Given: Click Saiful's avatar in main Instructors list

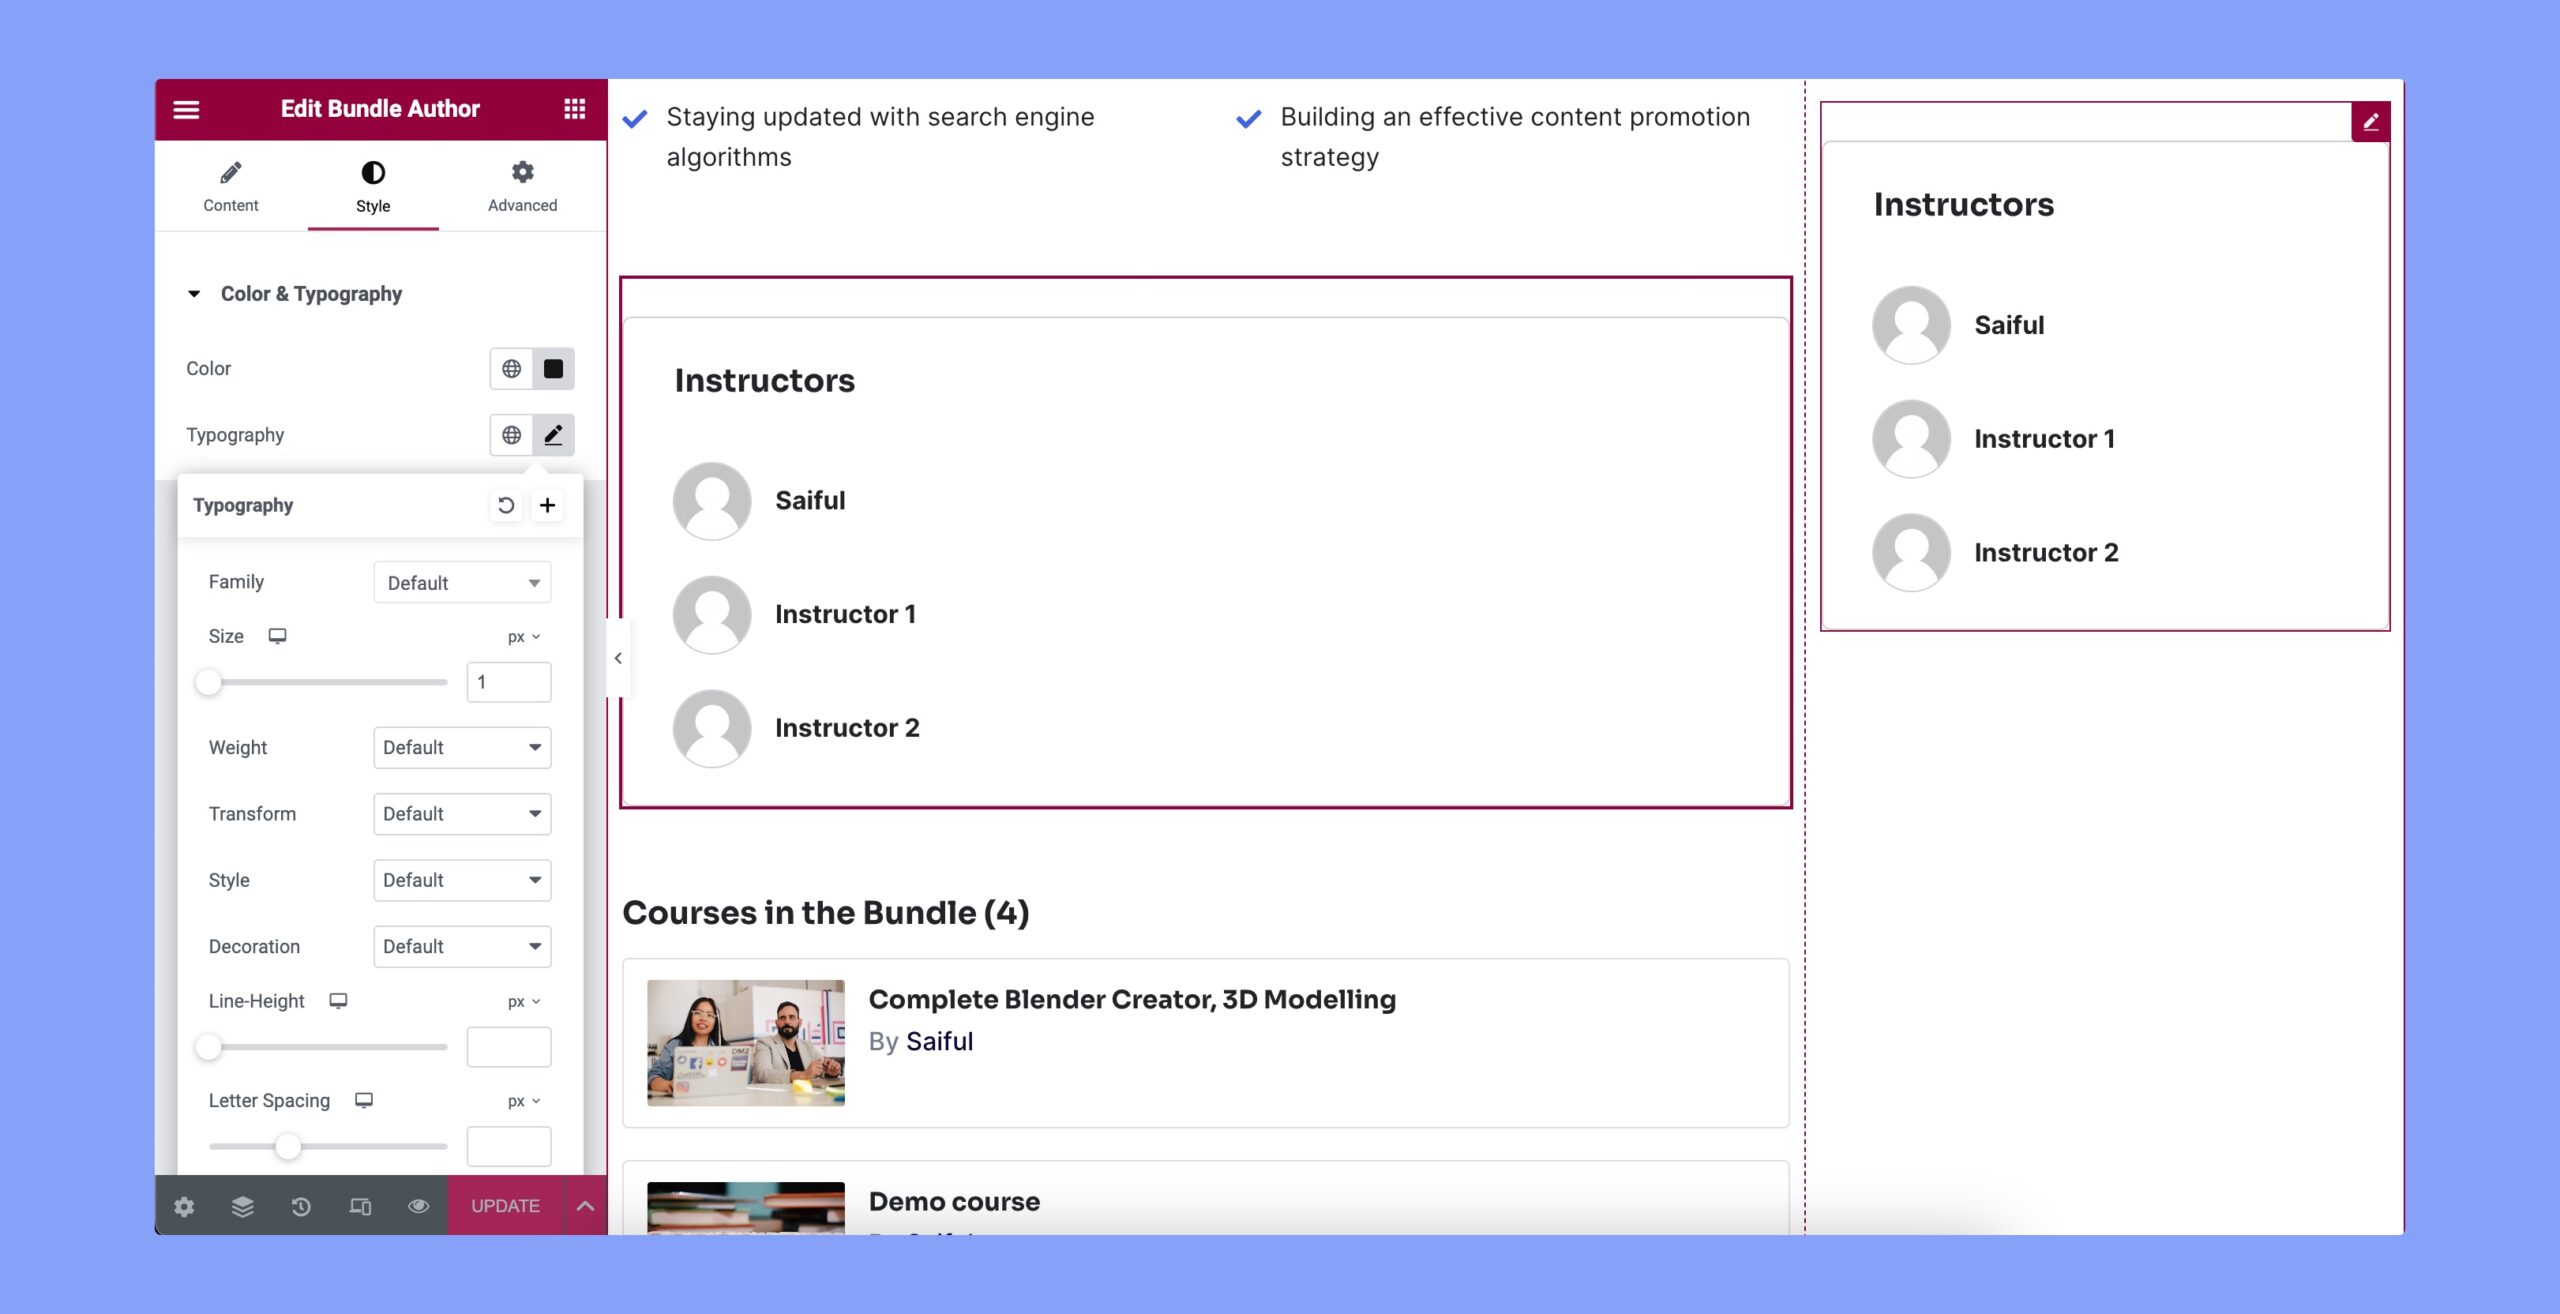Looking at the screenshot, I should point(712,501).
